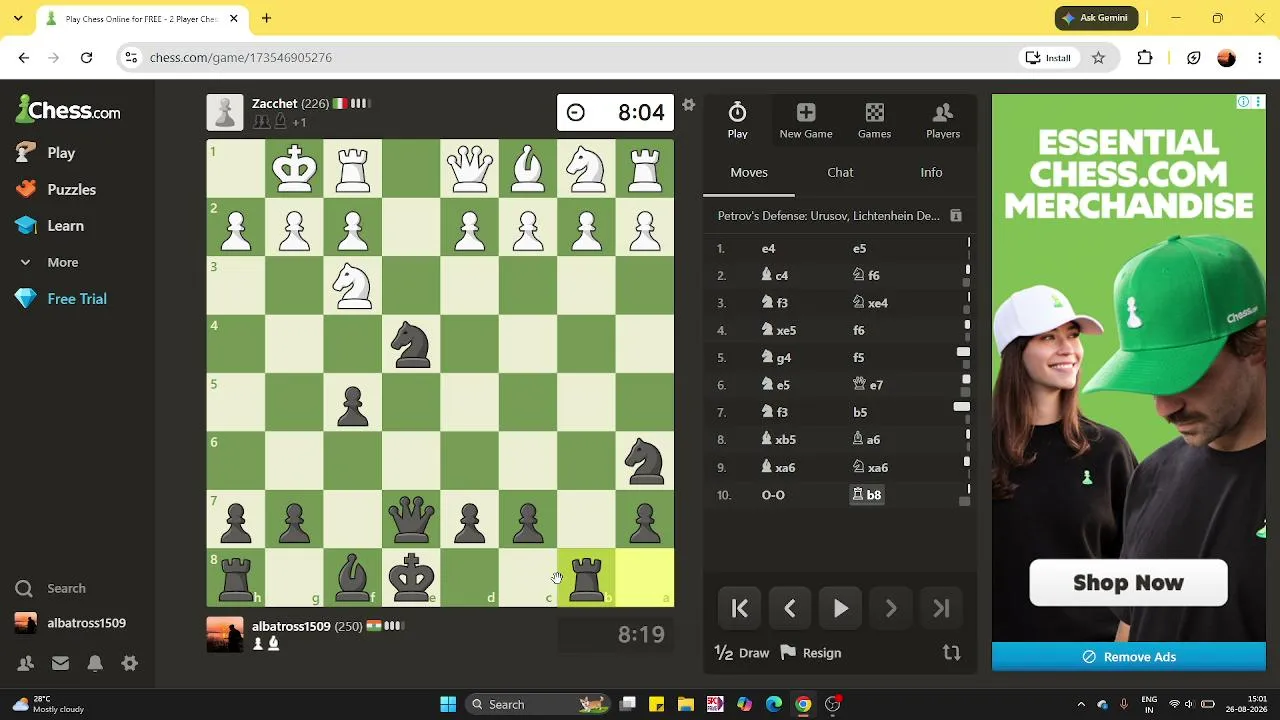Screen dimensions: 1280x720
Task: Open the New Game tab
Action: point(806,120)
